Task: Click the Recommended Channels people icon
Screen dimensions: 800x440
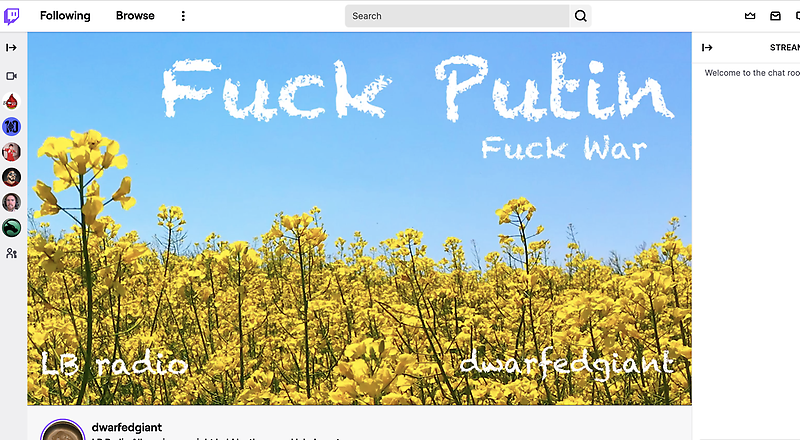Action: click(x=12, y=254)
